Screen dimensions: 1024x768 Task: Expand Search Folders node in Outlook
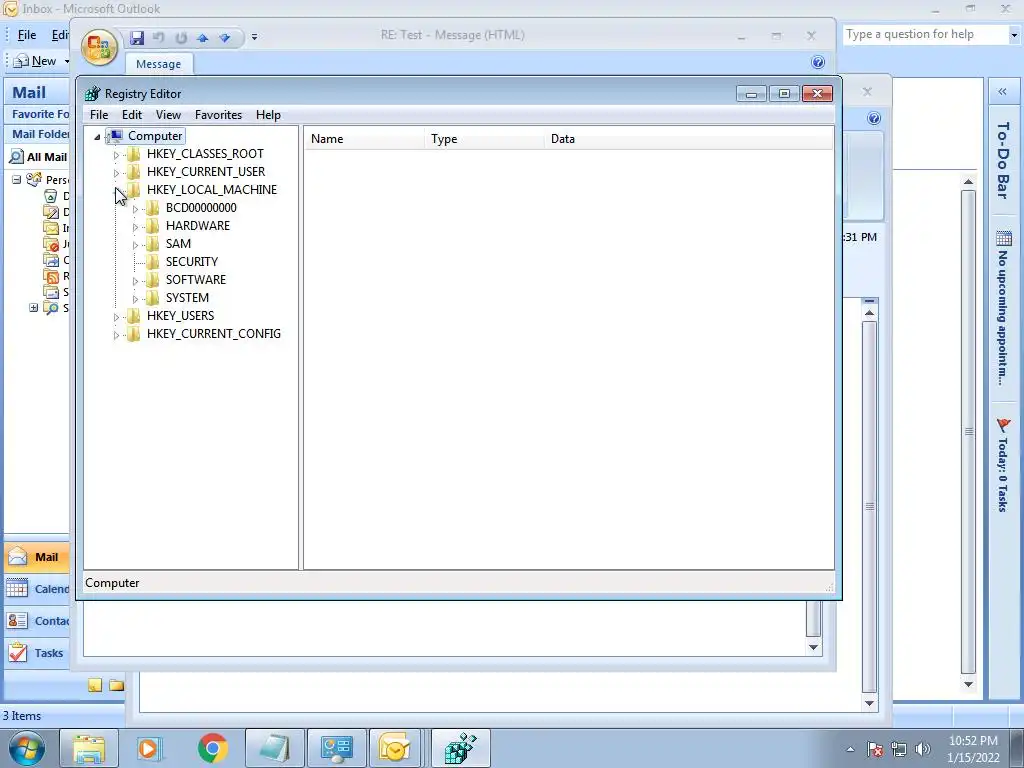(x=33, y=308)
